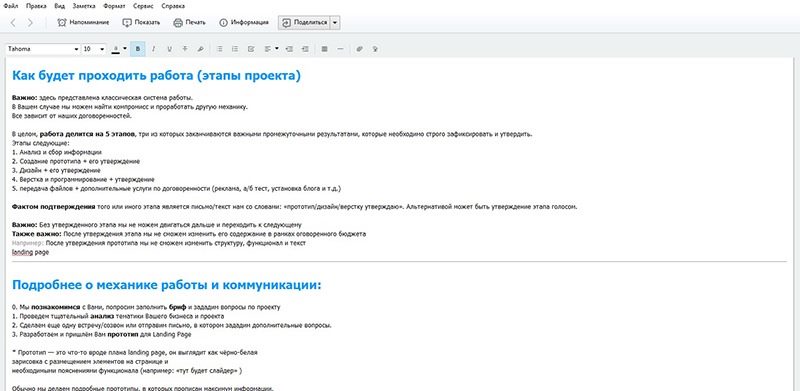Click line '1. Анализ и сбор информации'
Viewport: 800px width, 391px height.
tap(57, 152)
